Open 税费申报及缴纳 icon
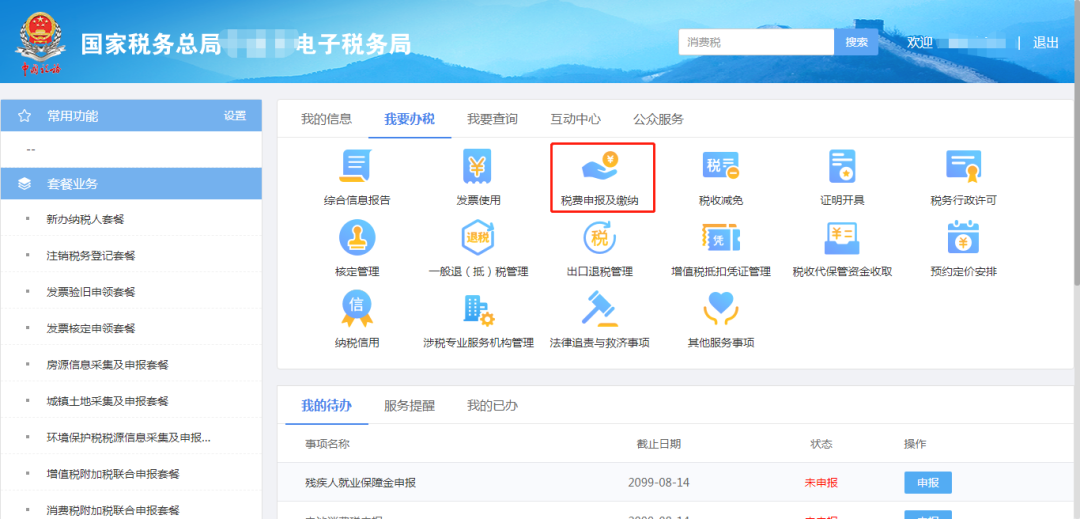The image size is (1080, 519). pyautogui.click(x=599, y=167)
